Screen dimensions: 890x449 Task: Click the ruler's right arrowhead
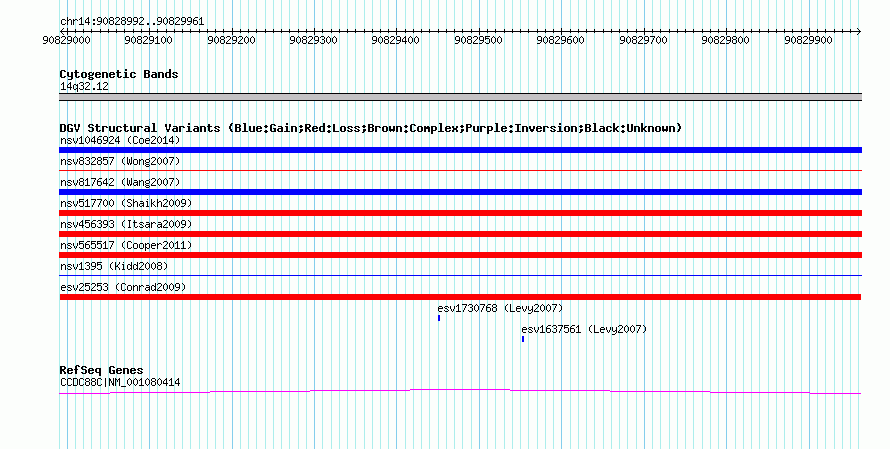click(859, 32)
